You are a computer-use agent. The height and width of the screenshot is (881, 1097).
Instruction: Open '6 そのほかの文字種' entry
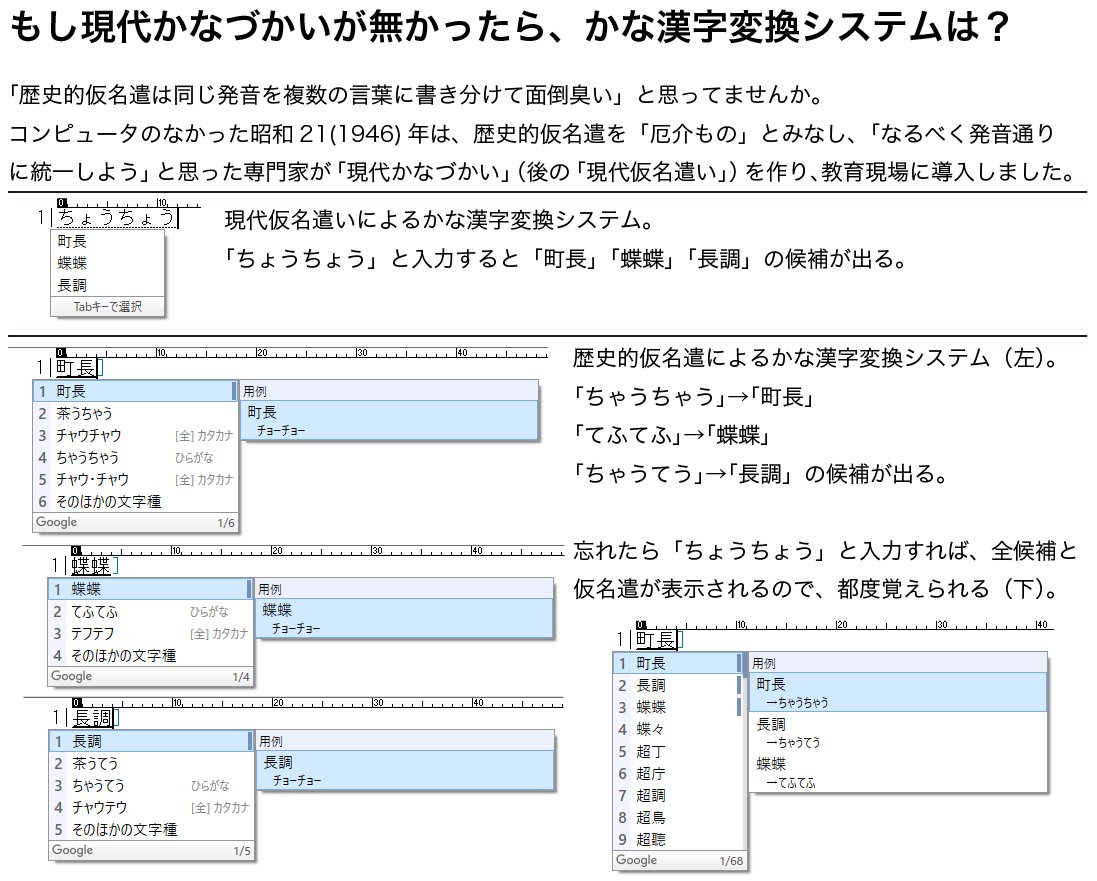click(x=135, y=502)
